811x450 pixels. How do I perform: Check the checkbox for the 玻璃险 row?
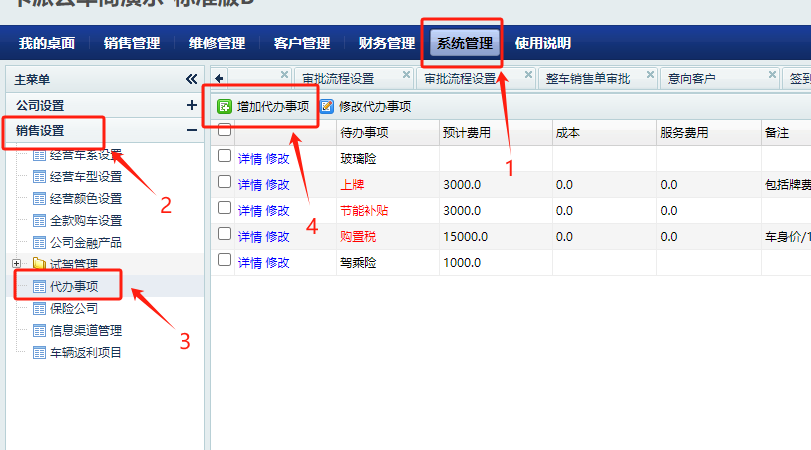click(x=225, y=157)
